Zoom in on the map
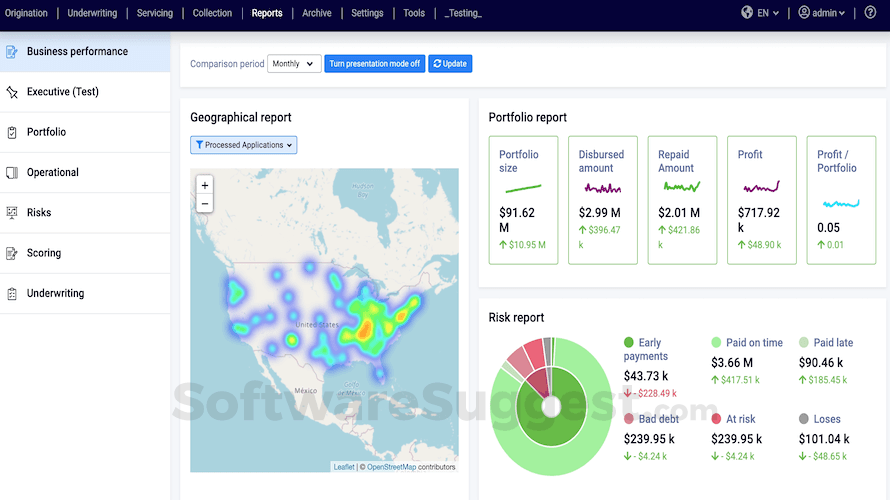Image resolution: width=890 pixels, height=500 pixels. point(205,185)
